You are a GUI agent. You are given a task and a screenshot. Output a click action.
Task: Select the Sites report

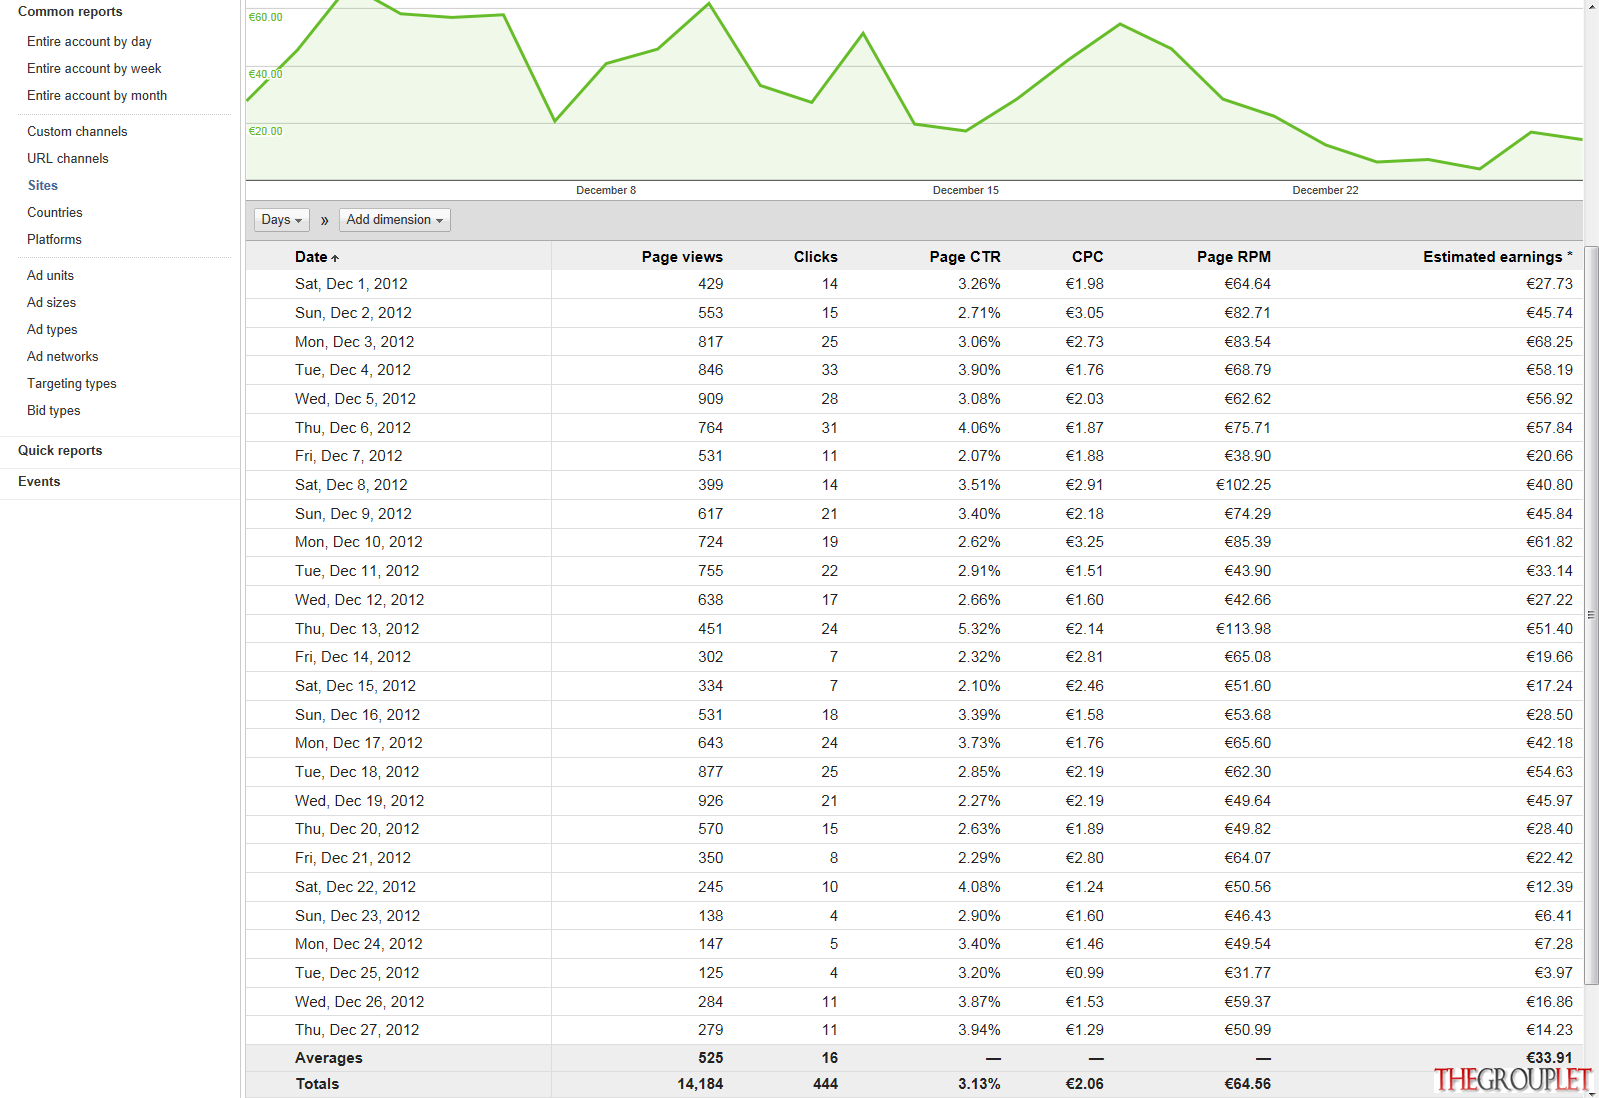tap(43, 186)
